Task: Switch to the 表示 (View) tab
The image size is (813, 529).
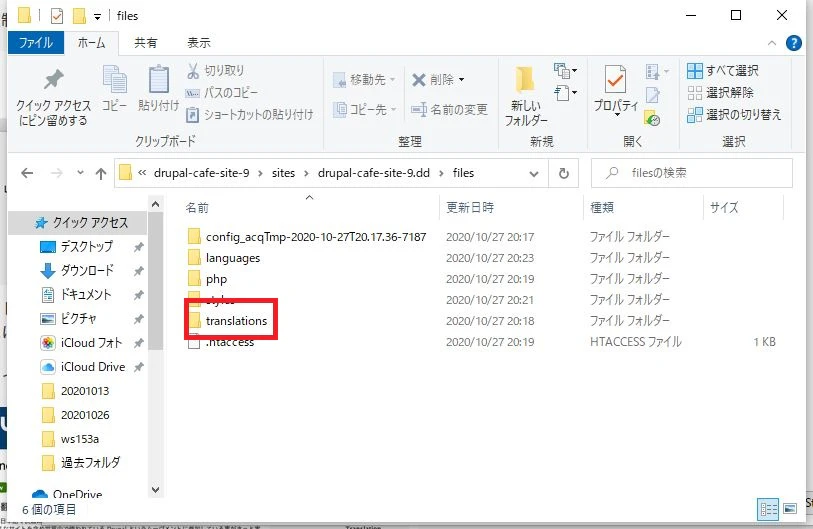Action: (199, 43)
